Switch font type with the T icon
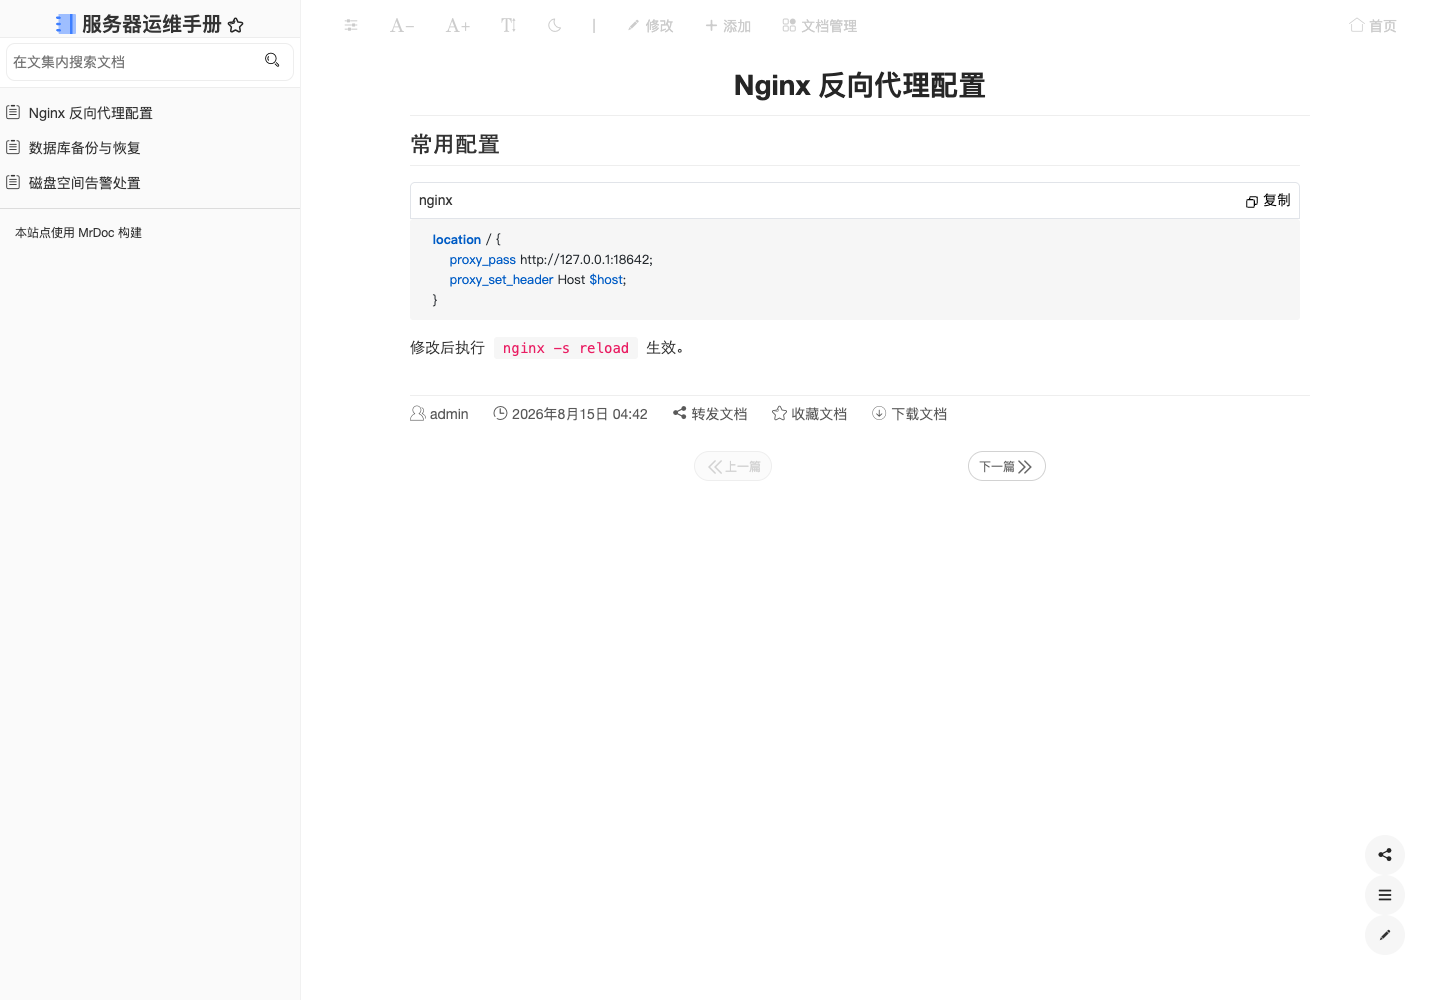Image resolution: width=1440 pixels, height=1000 pixels. [x=509, y=25]
